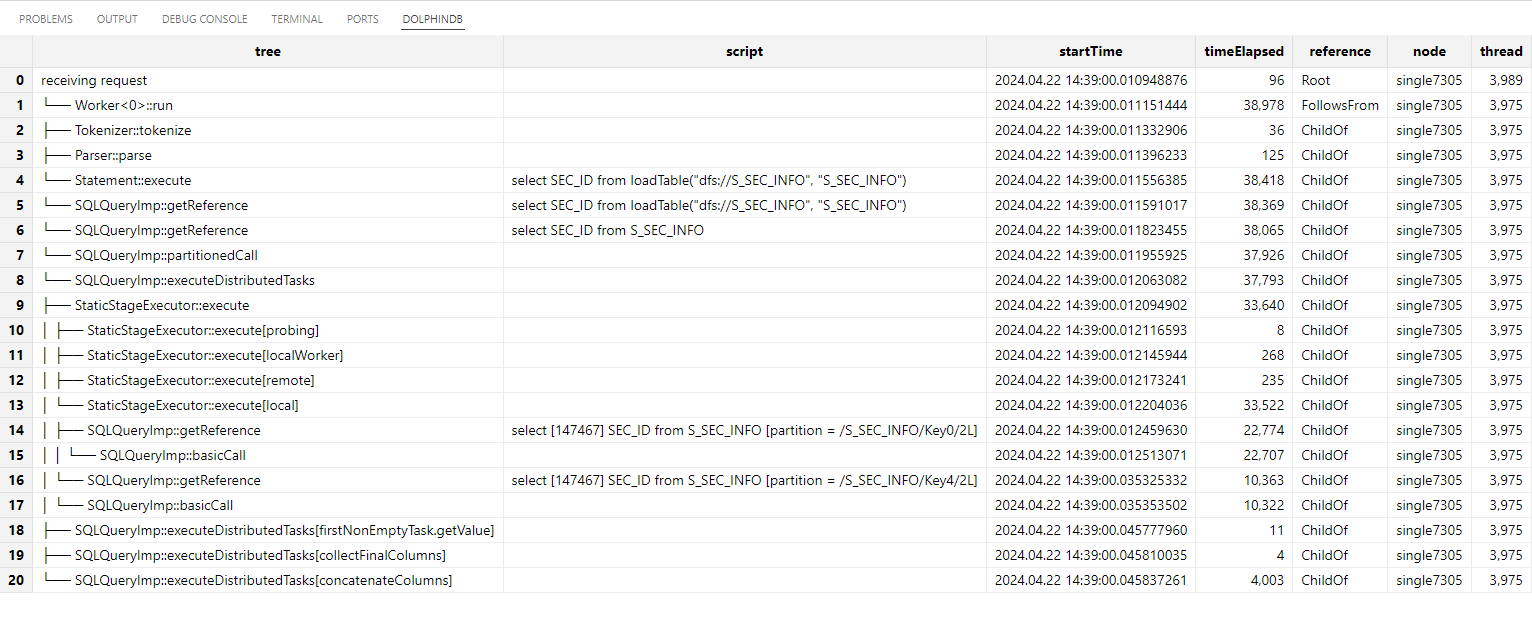Image resolution: width=1532 pixels, height=618 pixels.
Task: Select the DEBUG CONSOLE tab
Action: point(204,19)
